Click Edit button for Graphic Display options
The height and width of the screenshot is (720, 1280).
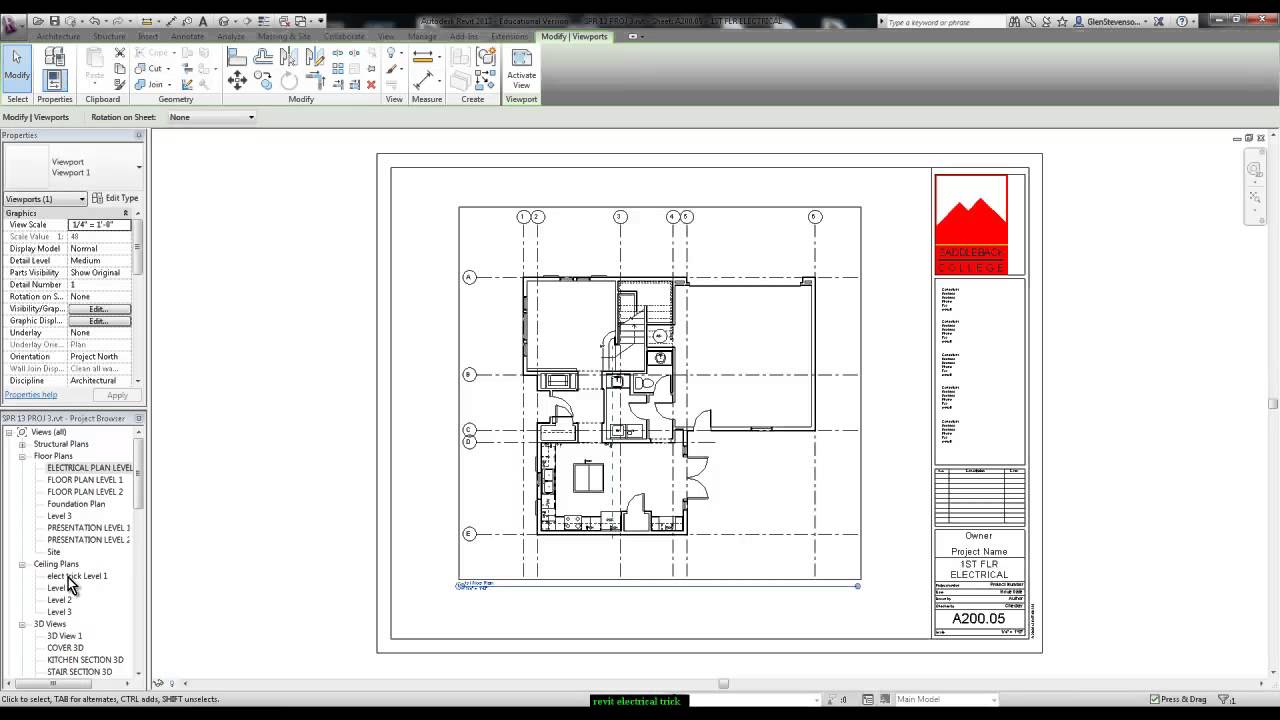tap(98, 321)
